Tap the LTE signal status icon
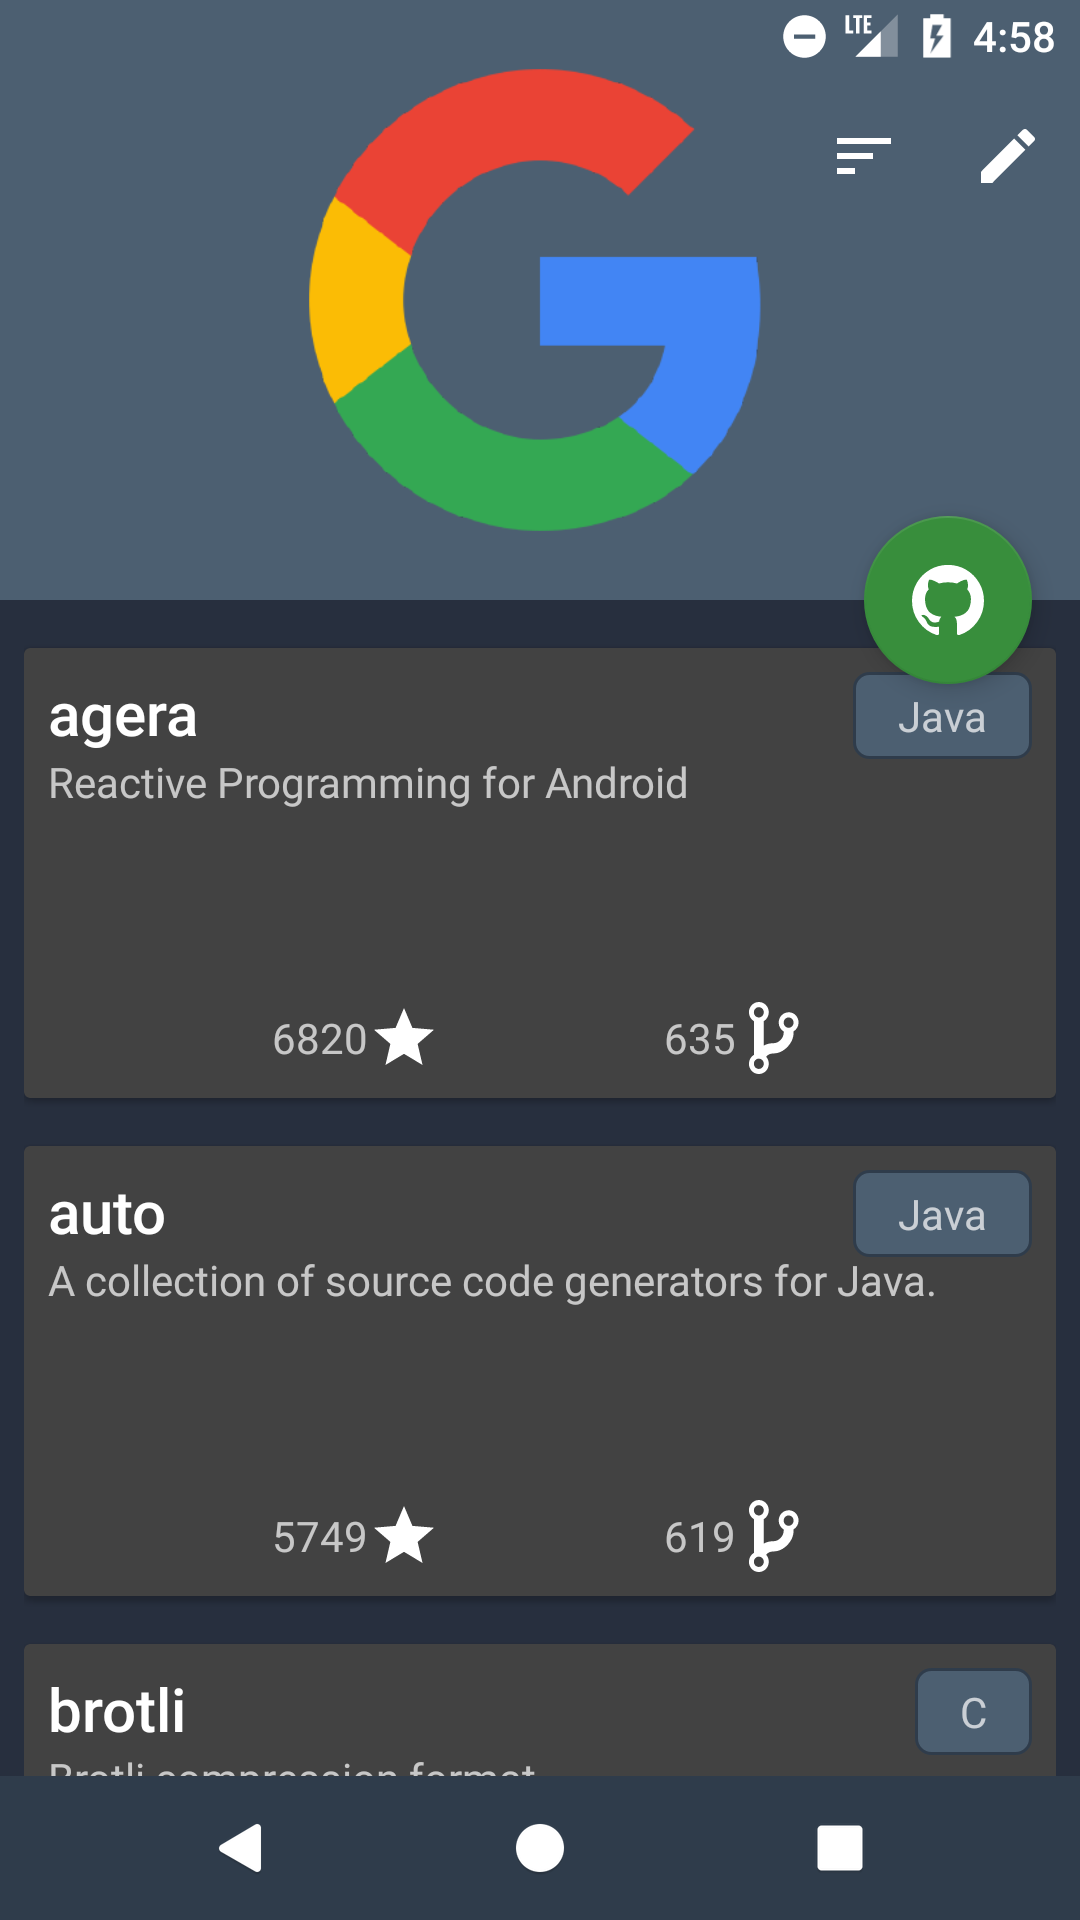Screen dimensions: 1080x1920 tap(870, 36)
